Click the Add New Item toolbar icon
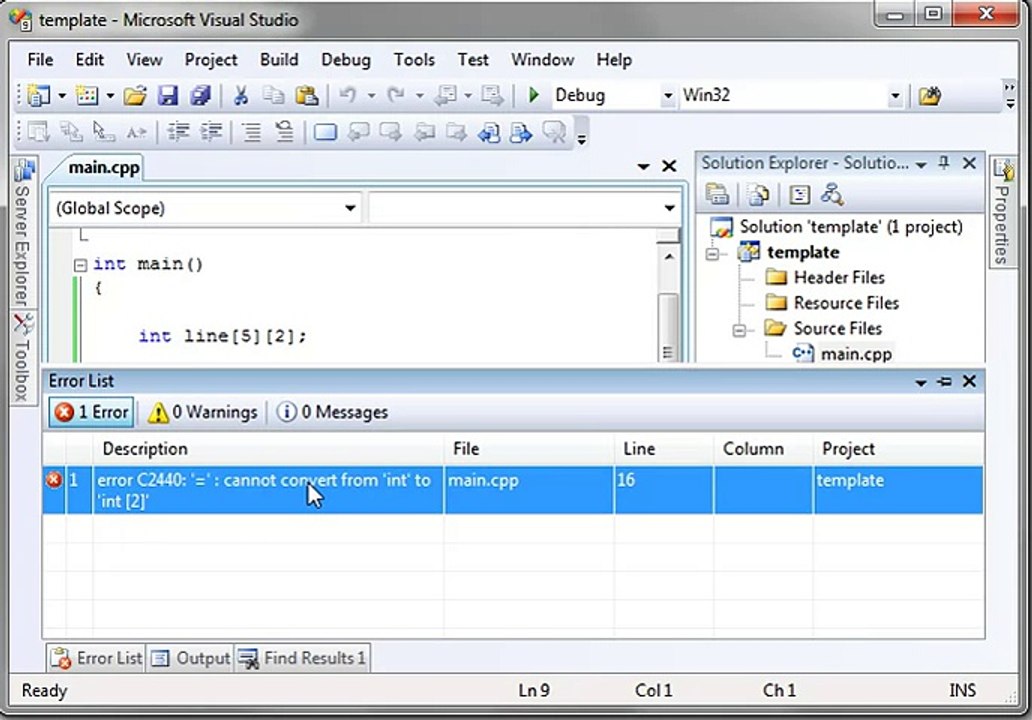The height and width of the screenshot is (720, 1032). 87,96
